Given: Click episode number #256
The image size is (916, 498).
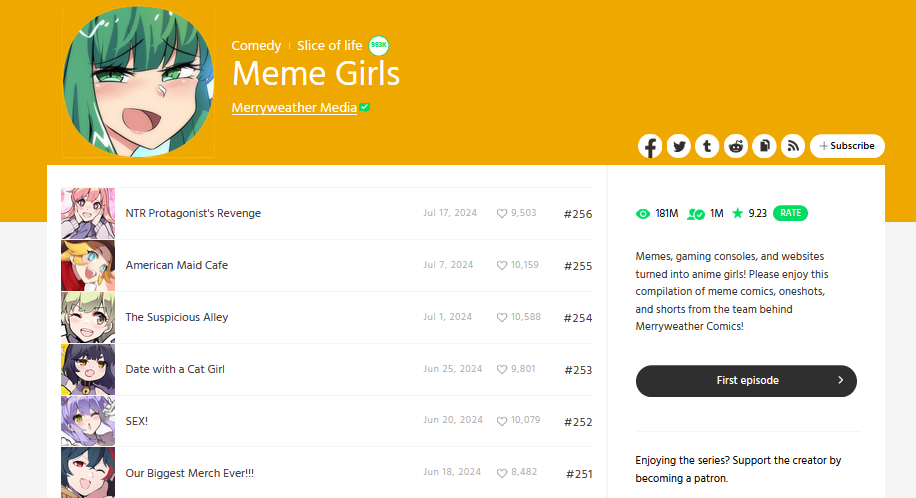Looking at the screenshot, I should [578, 215].
